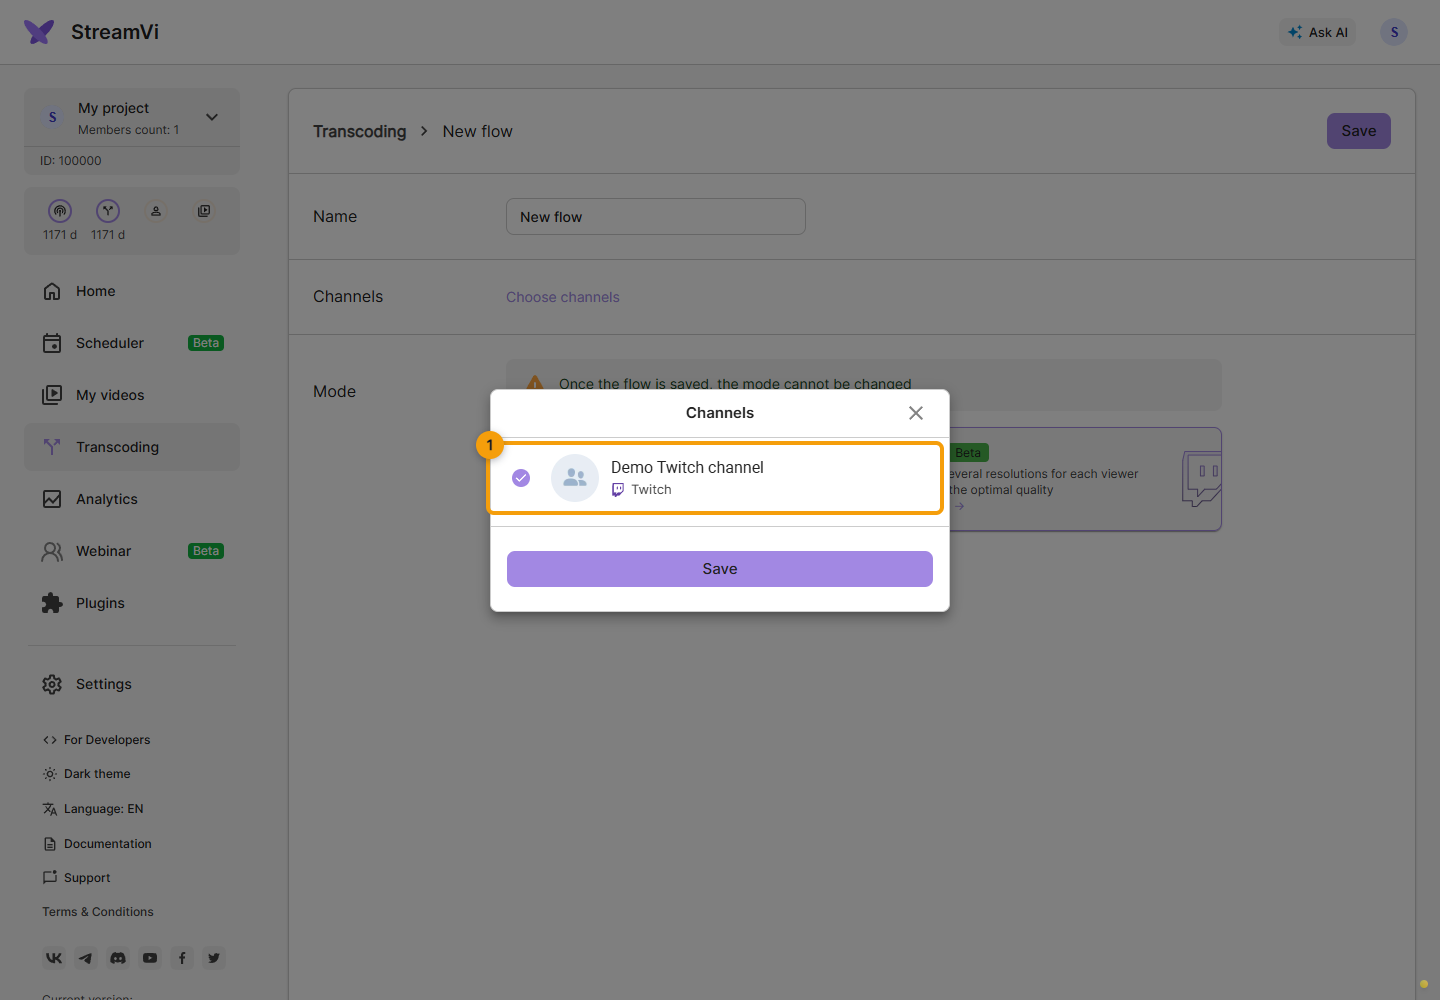Expand the My project dropdown chevron
Image resolution: width=1440 pixels, height=1000 pixels.
point(212,117)
